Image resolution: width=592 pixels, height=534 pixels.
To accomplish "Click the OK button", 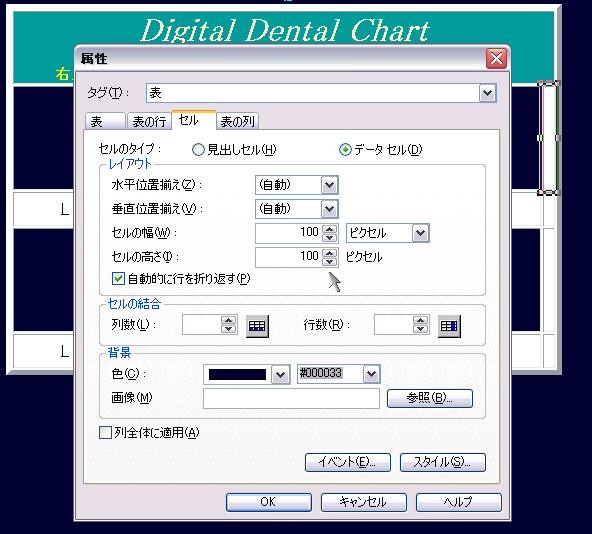I will 269,502.
